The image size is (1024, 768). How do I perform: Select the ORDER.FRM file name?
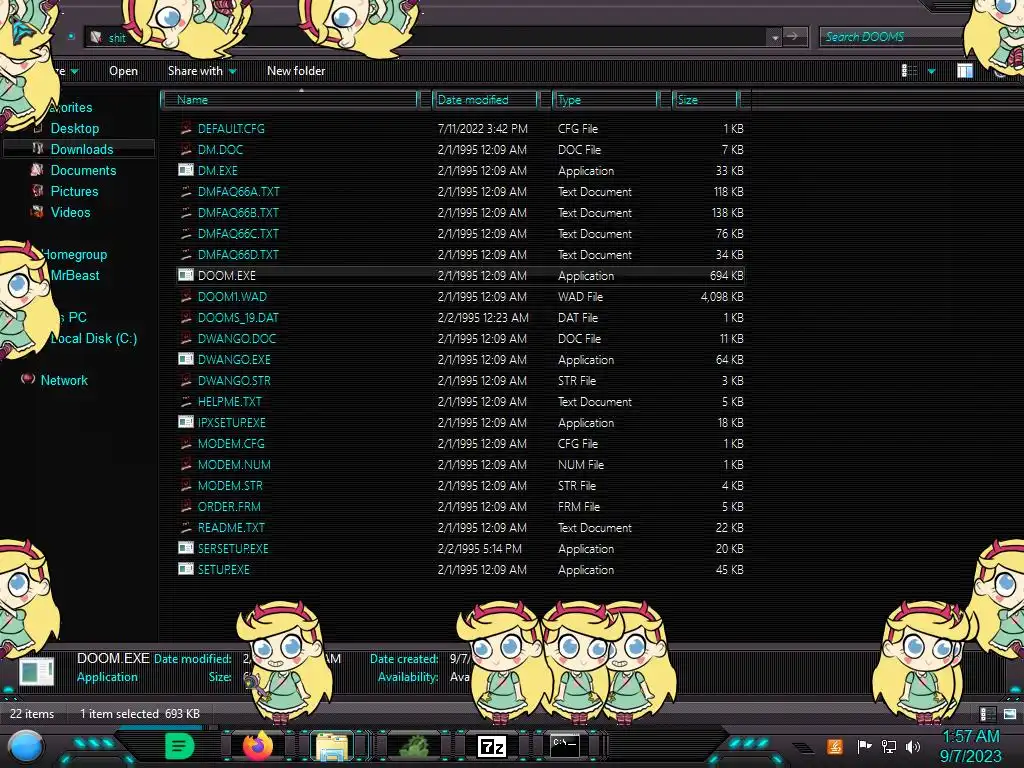[229, 507]
